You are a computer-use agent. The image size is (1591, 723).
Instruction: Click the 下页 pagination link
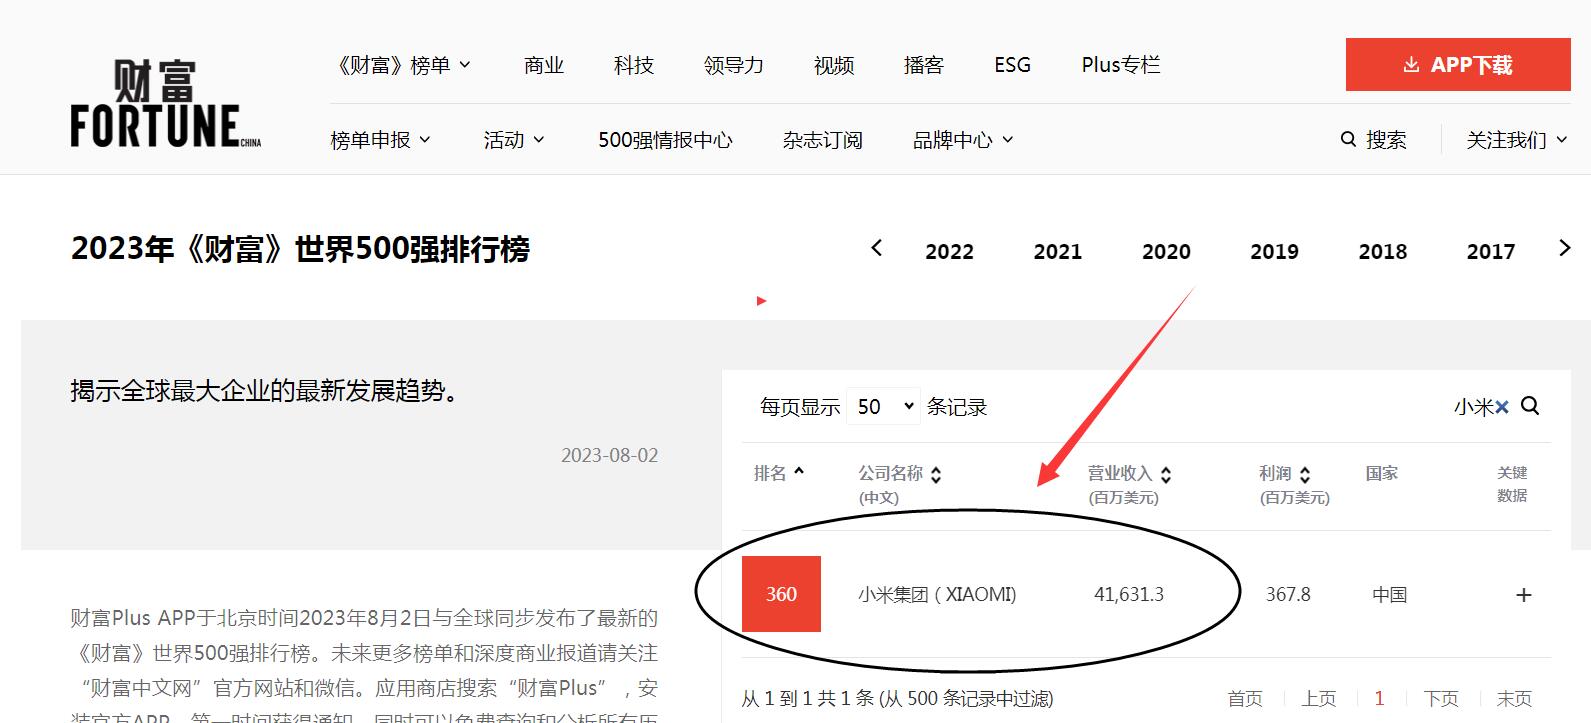tap(1441, 698)
